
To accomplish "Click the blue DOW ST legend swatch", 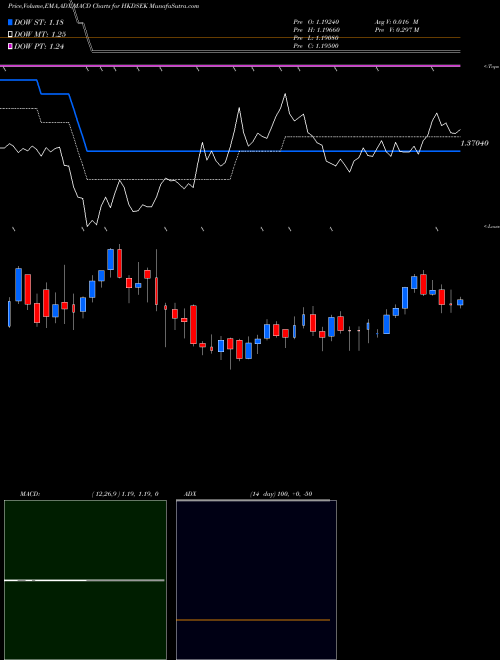I will (x=11, y=22).
